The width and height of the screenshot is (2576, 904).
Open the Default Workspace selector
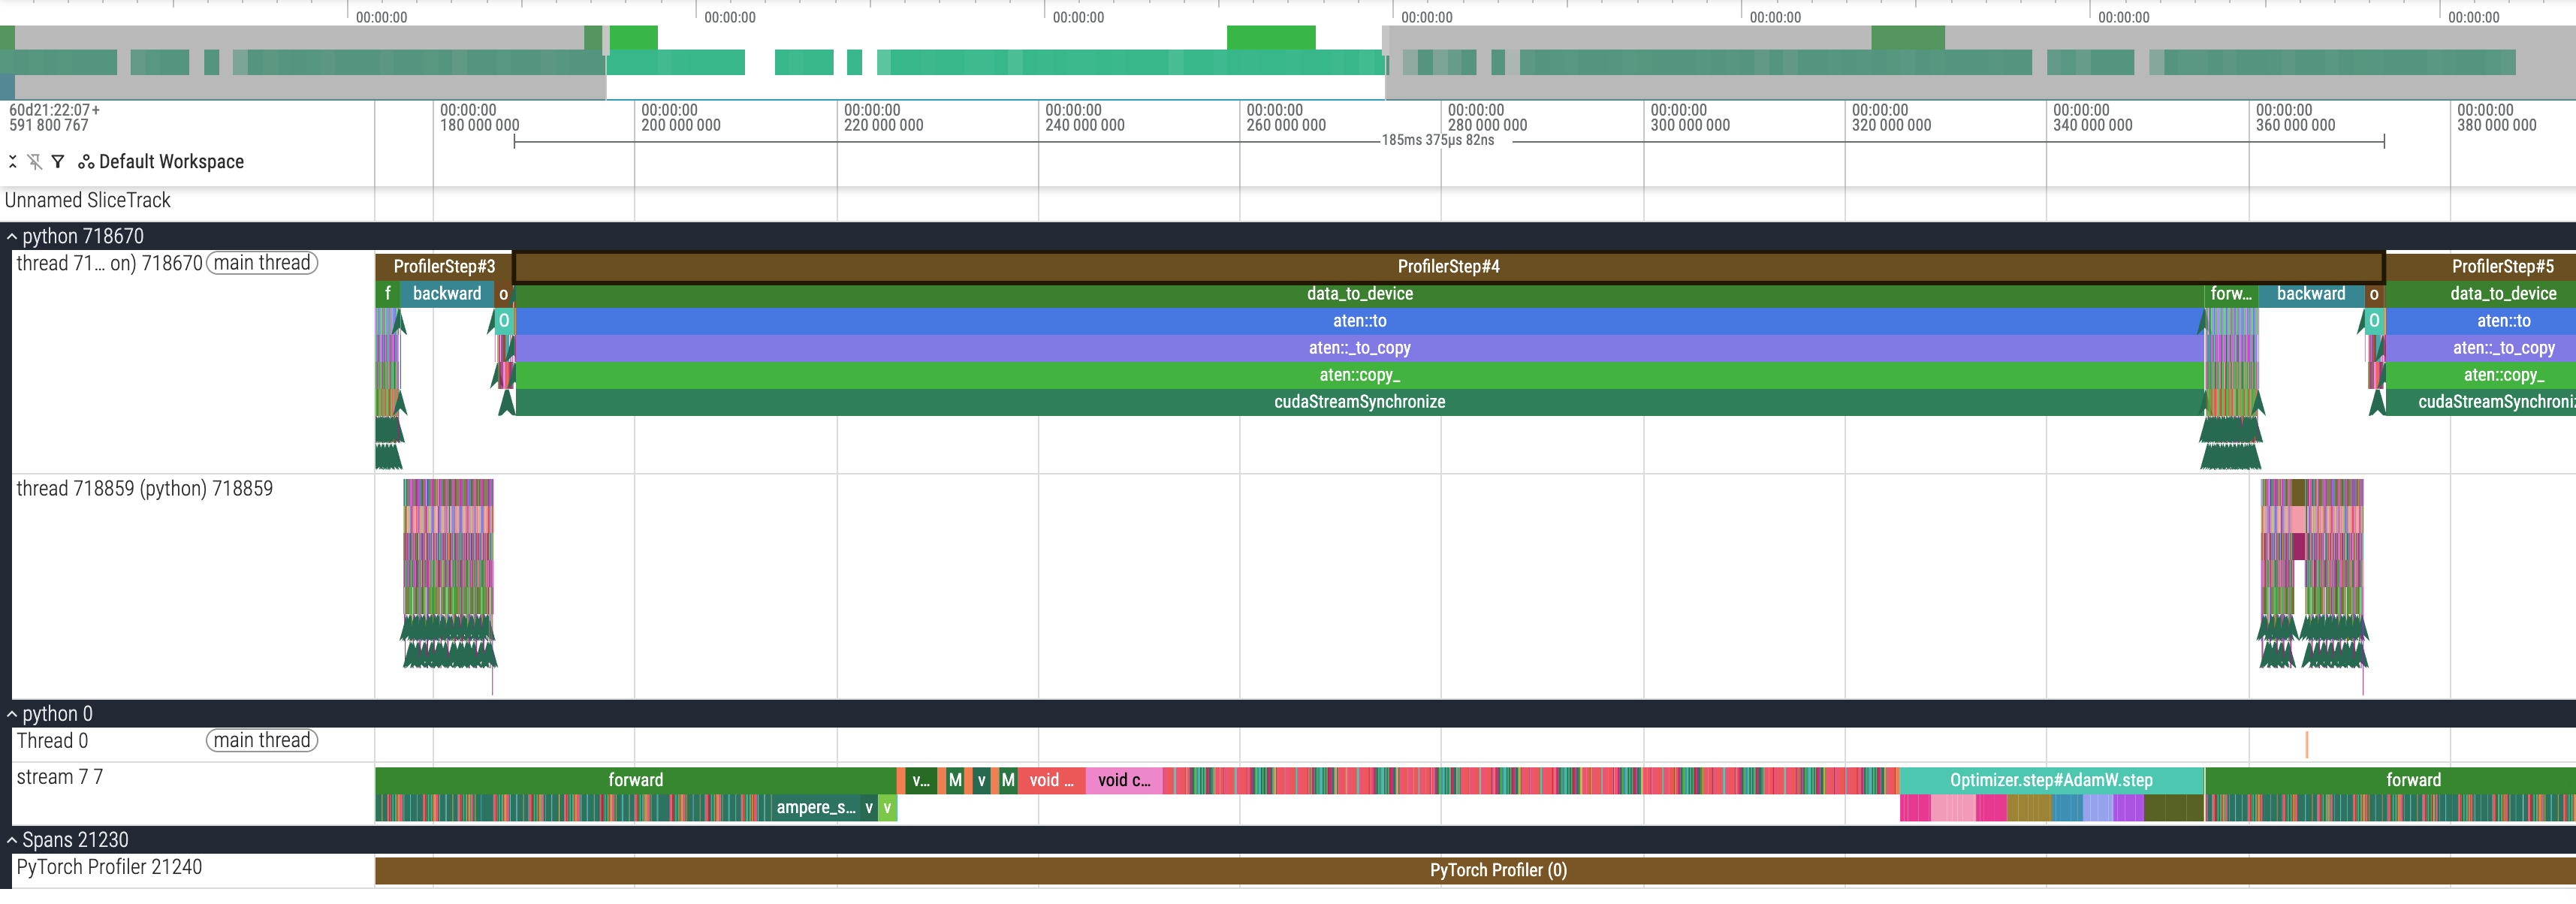pos(171,162)
